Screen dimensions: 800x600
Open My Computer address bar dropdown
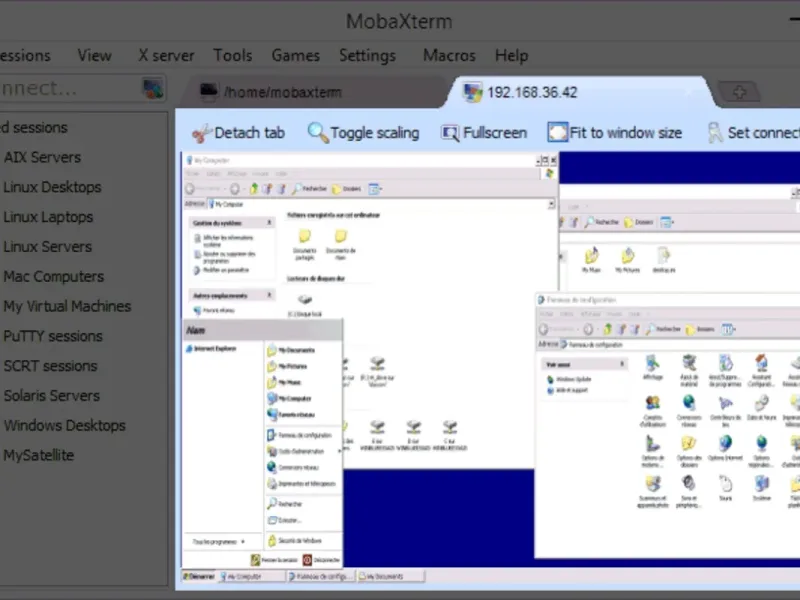click(551, 204)
